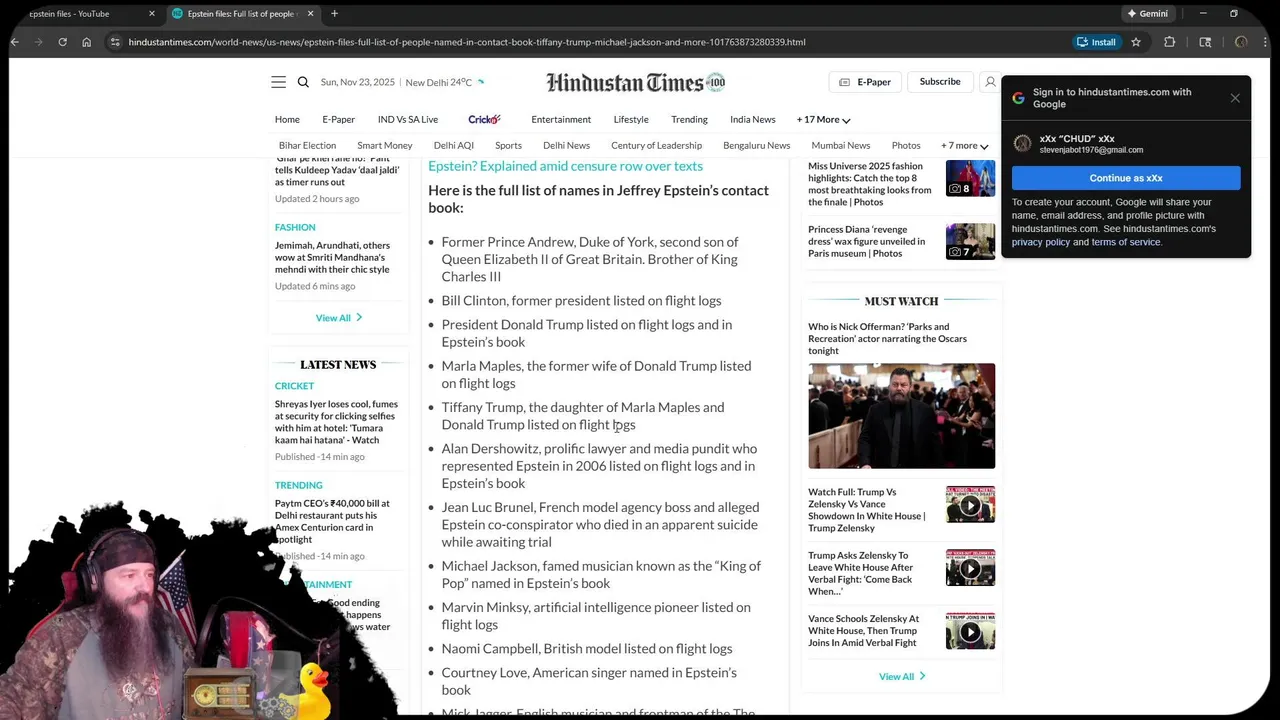Click Continue as xXx button
The image size is (1280, 720).
(x=1126, y=178)
